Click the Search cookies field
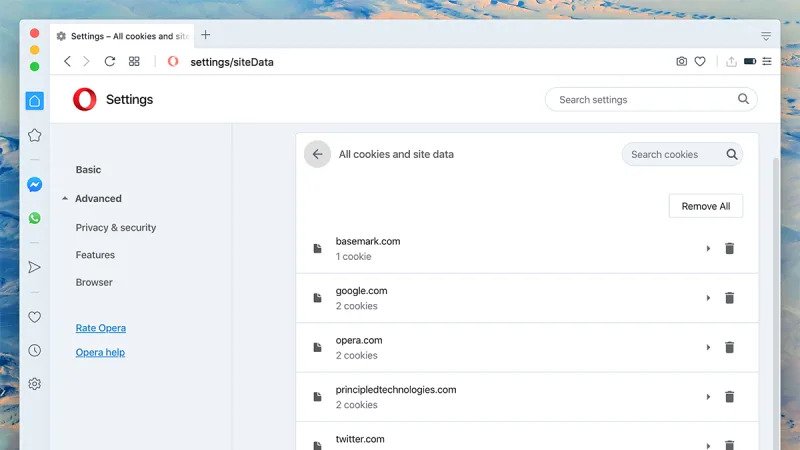The image size is (800, 450). [682, 154]
